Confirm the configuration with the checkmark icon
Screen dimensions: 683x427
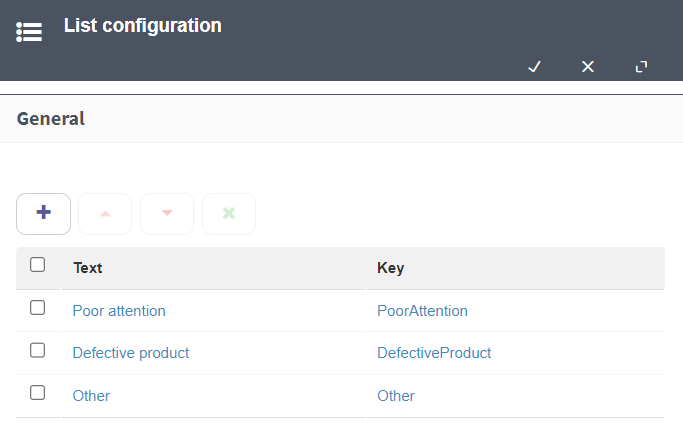click(534, 67)
